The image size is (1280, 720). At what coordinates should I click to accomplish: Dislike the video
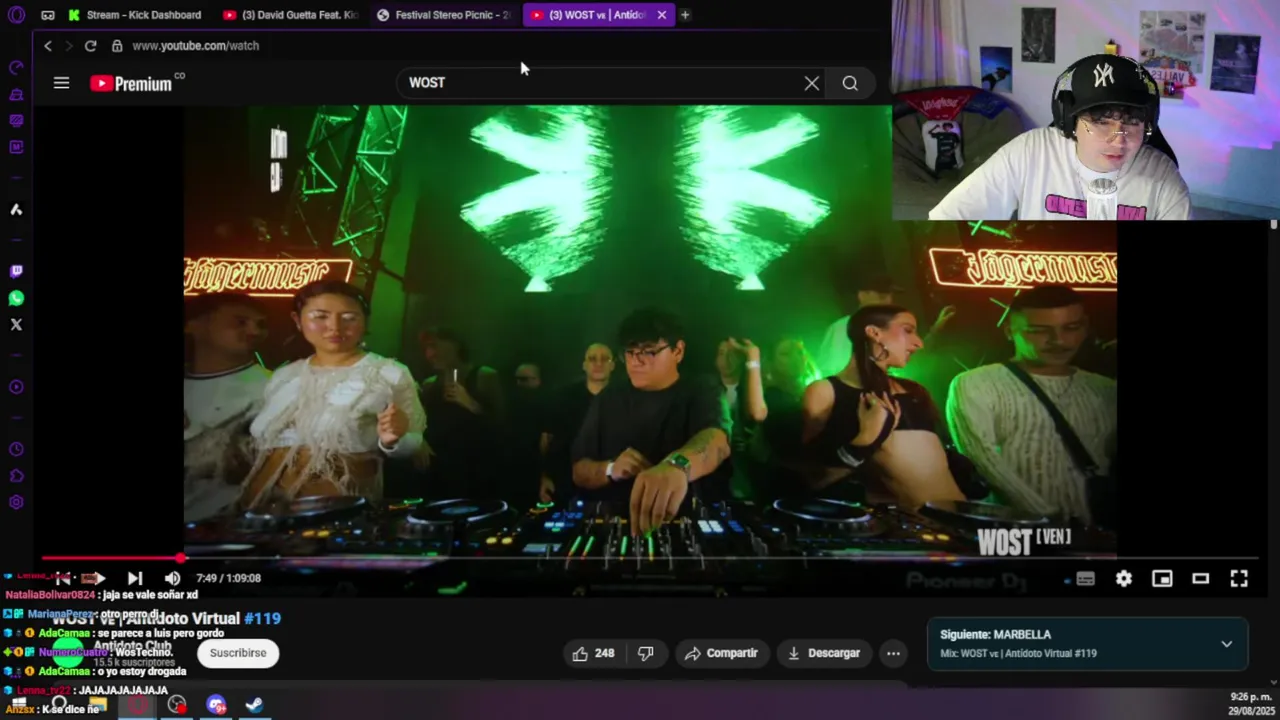pos(646,653)
